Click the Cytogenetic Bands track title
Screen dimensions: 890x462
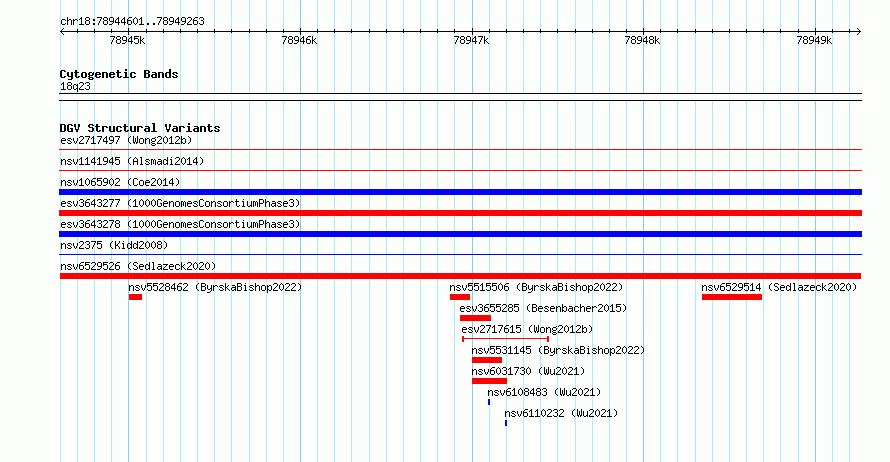[119, 74]
